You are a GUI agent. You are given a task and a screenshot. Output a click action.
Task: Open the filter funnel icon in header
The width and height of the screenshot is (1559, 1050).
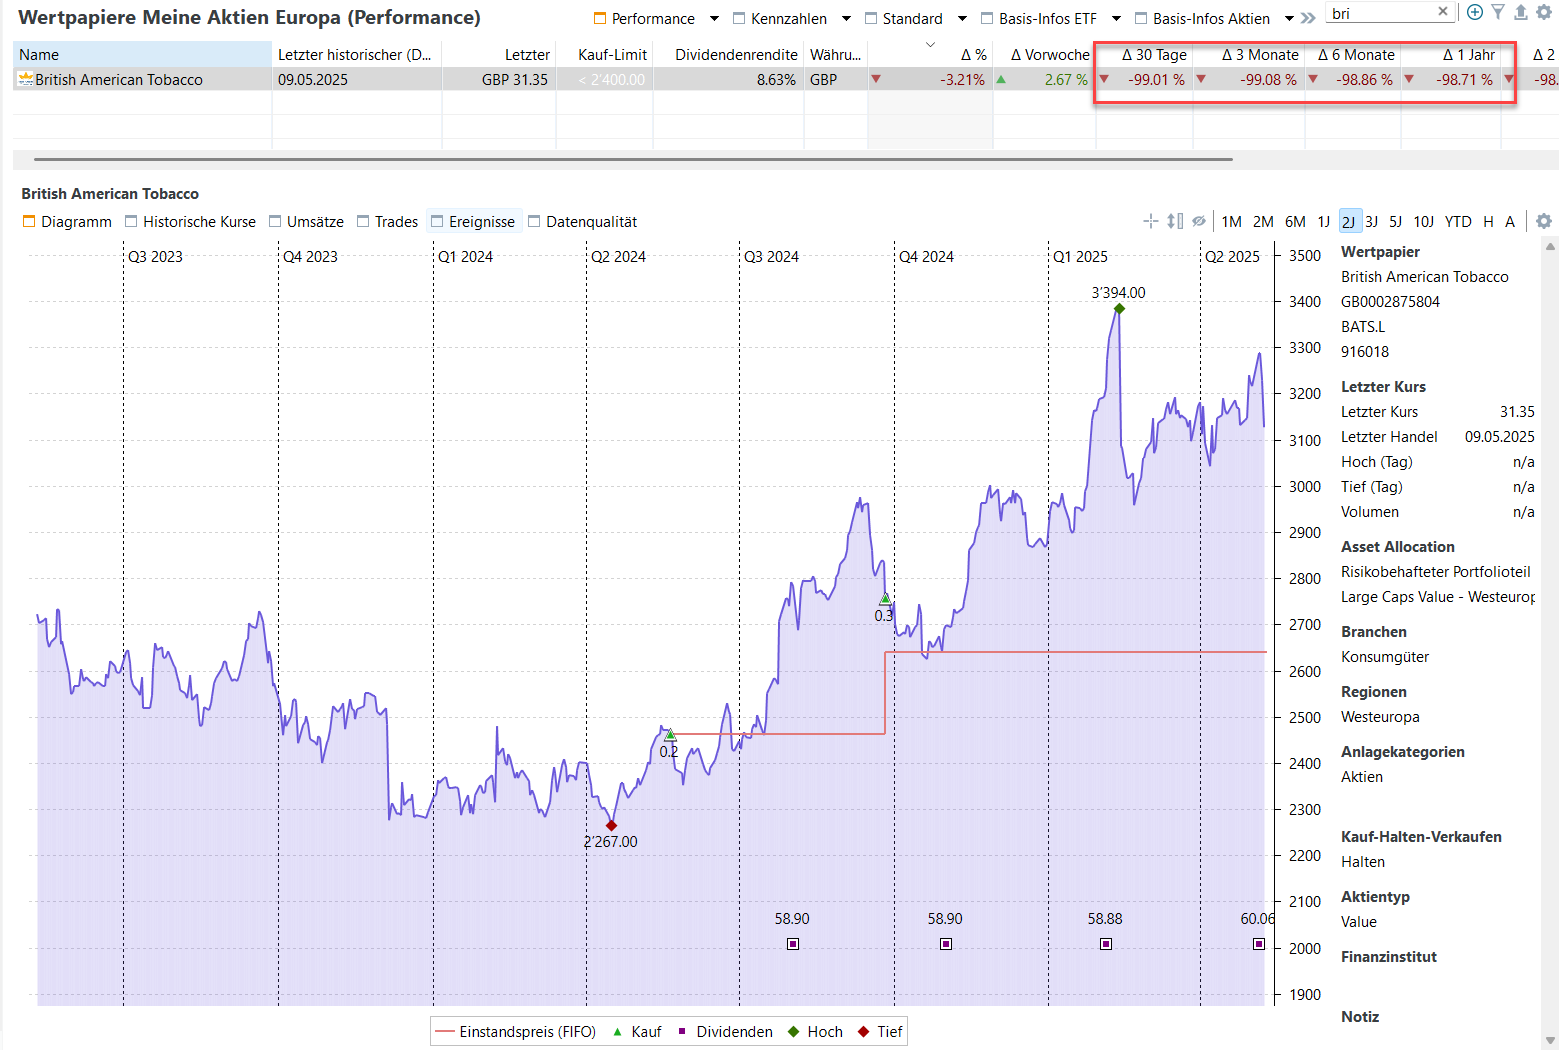point(1498,12)
